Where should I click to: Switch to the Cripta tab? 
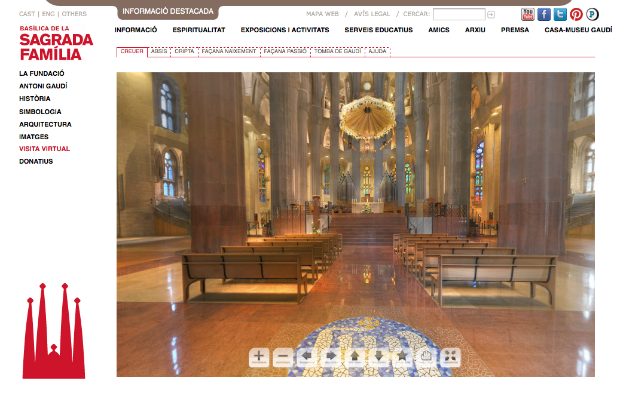click(x=184, y=51)
